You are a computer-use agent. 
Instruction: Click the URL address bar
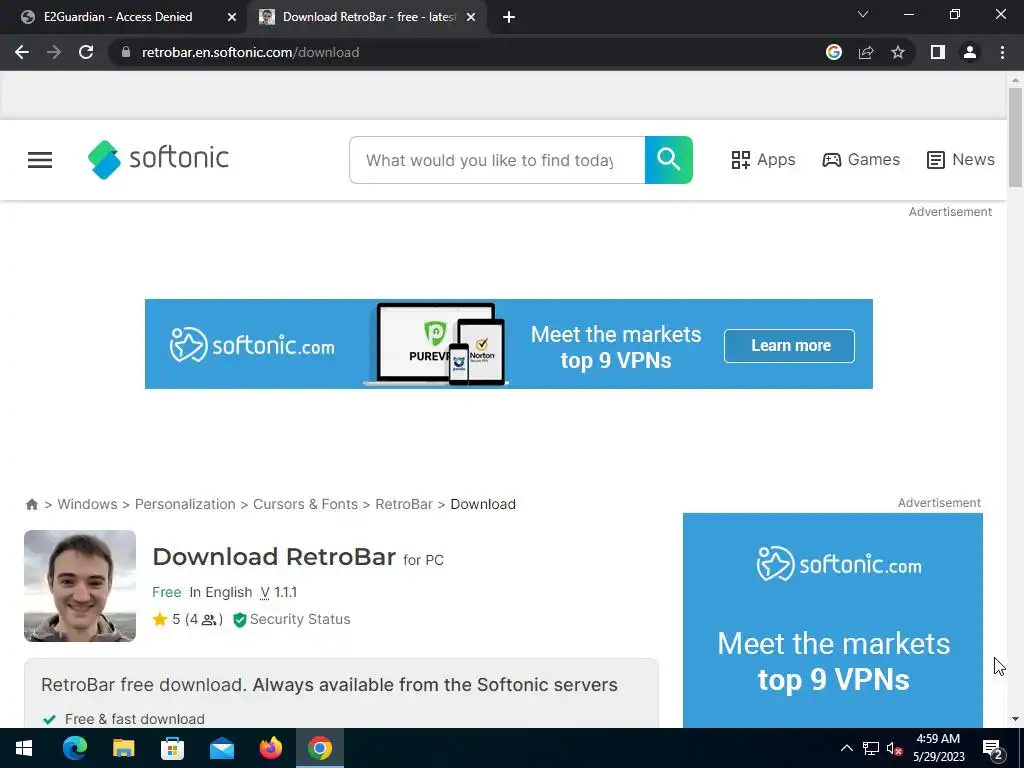pos(470,52)
